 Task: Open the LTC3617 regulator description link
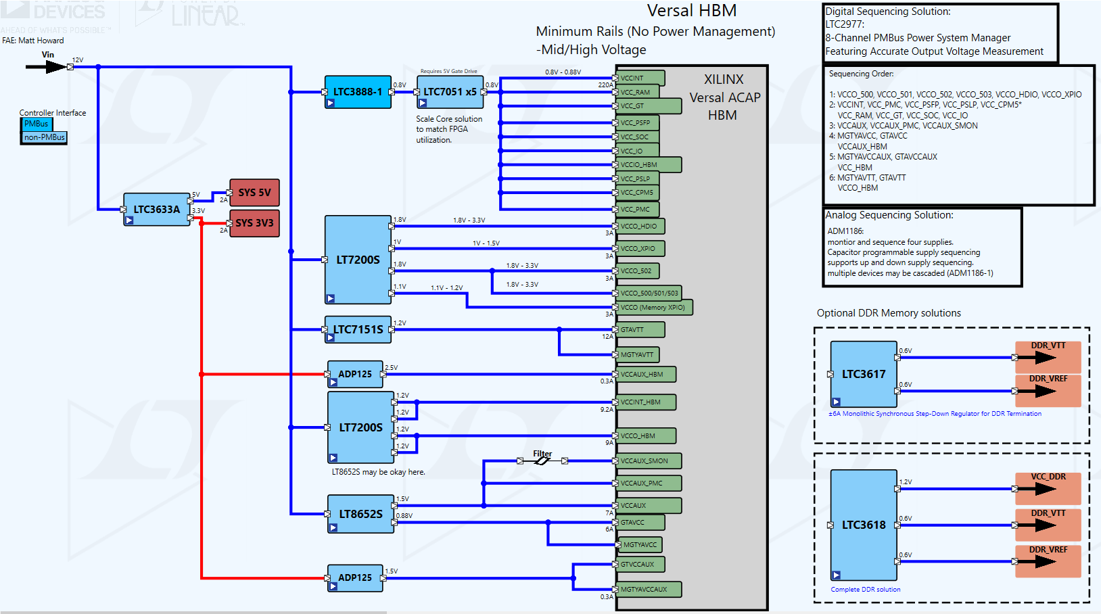(x=935, y=414)
